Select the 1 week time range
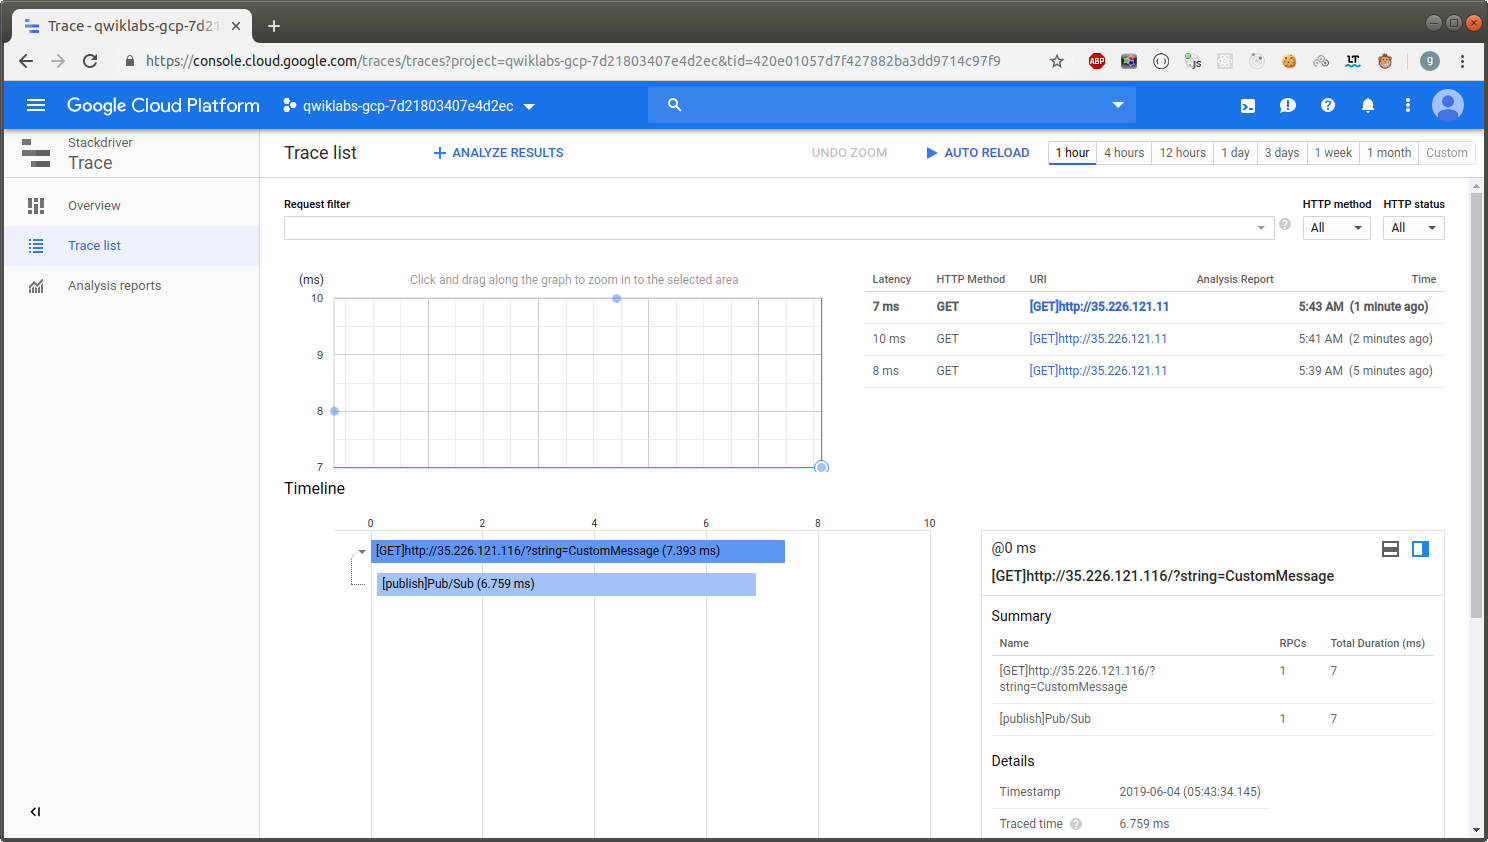The width and height of the screenshot is (1488, 842). point(1333,153)
